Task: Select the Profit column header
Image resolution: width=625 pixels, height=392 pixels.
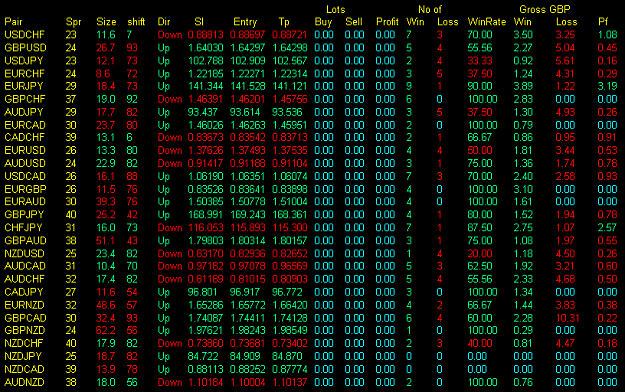Action: (x=387, y=22)
